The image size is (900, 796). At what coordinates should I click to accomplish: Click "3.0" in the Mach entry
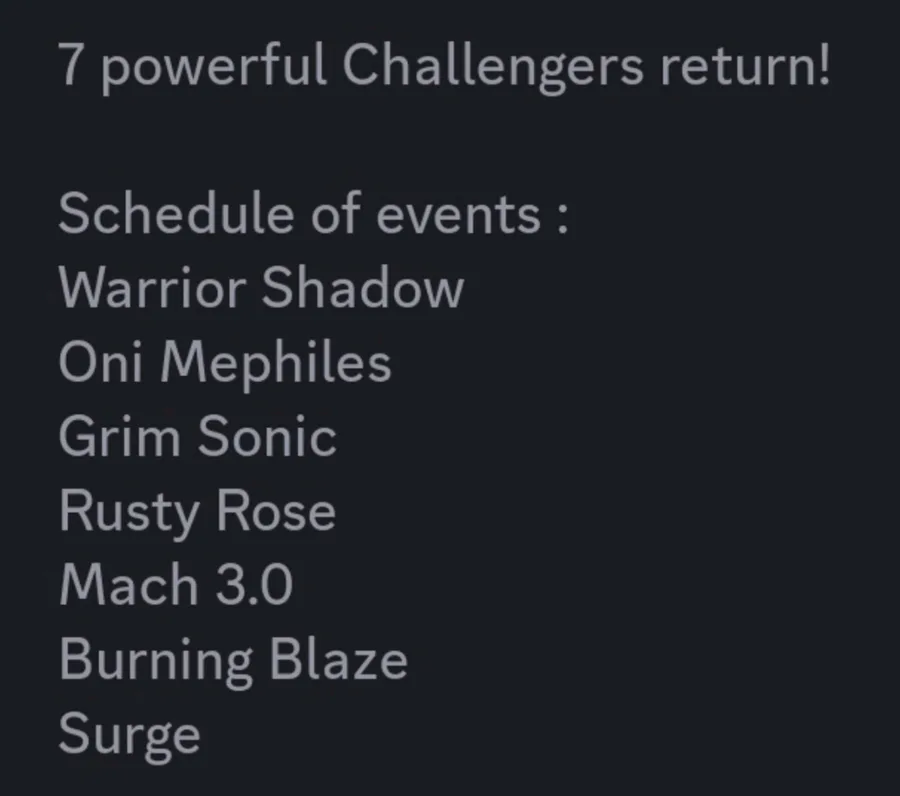point(254,585)
